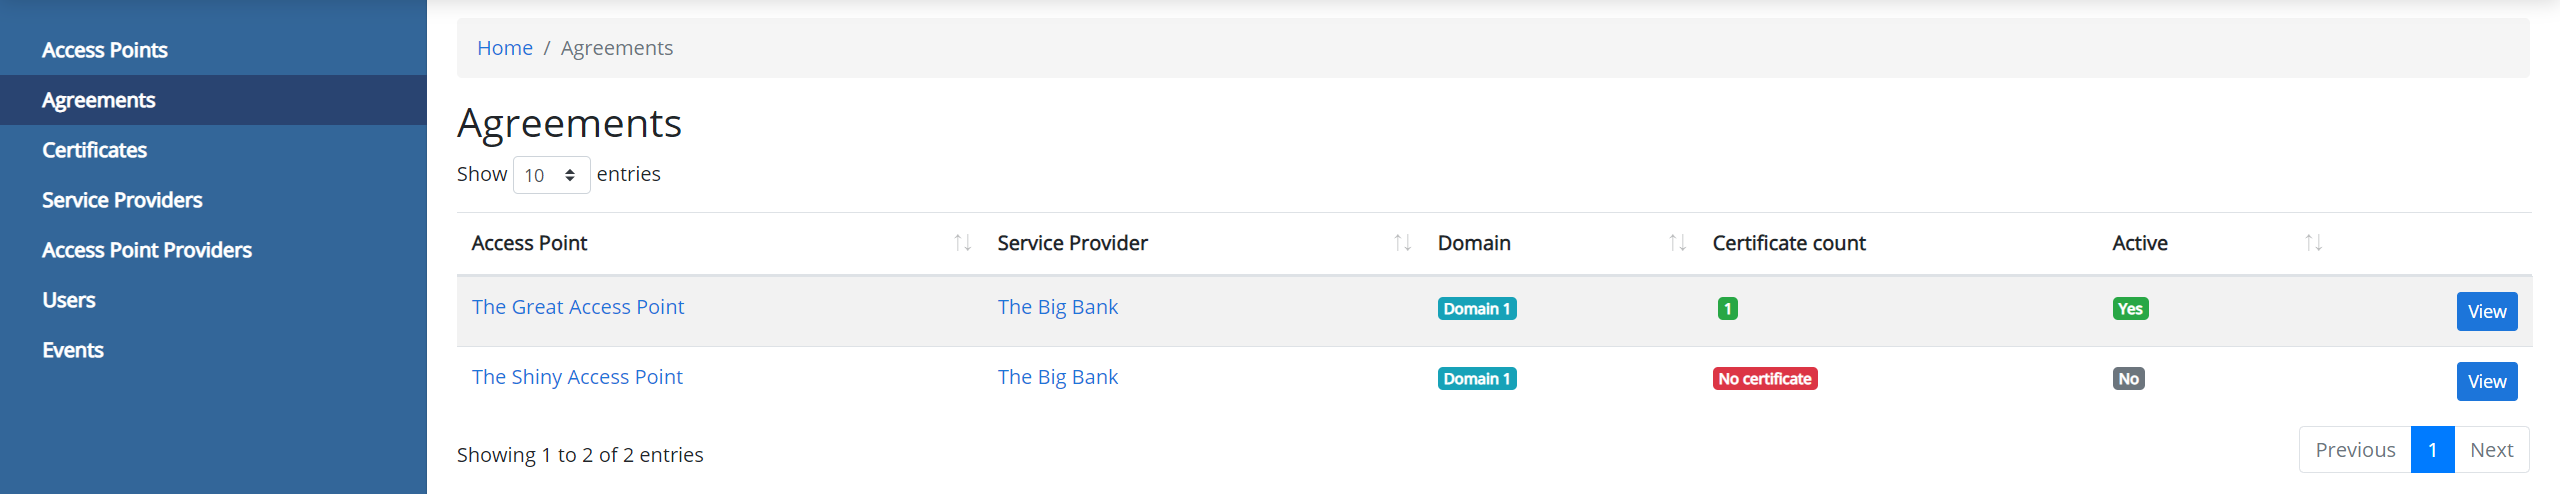Image resolution: width=2560 pixels, height=494 pixels.
Task: View The Great Access Point agreement
Action: click(x=2487, y=311)
